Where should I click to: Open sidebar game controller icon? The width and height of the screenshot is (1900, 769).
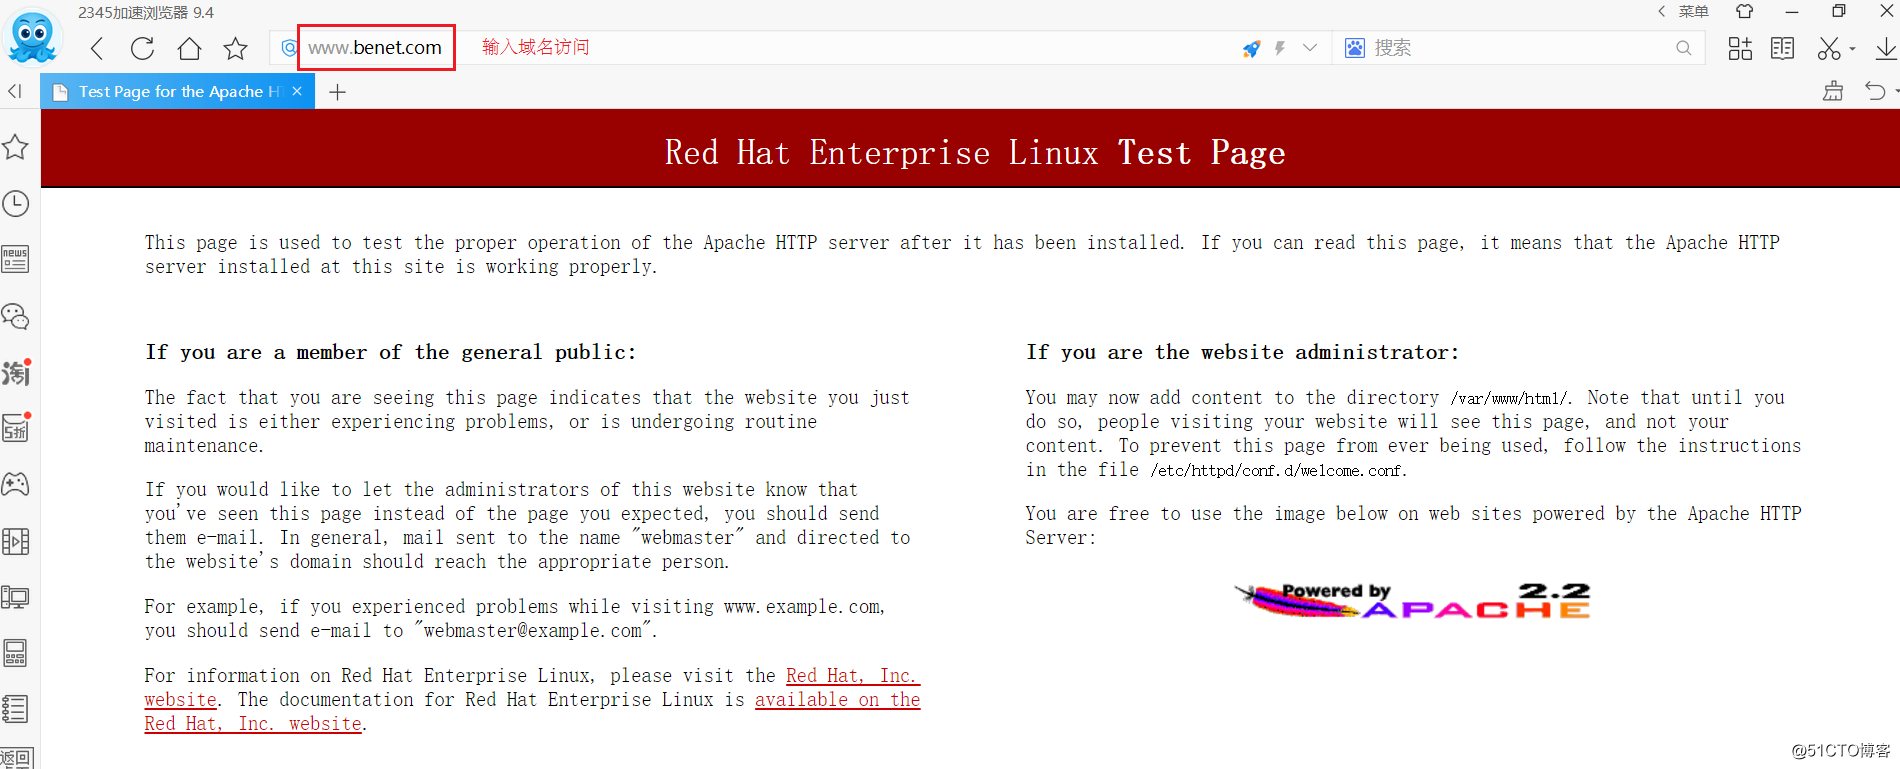click(x=16, y=485)
